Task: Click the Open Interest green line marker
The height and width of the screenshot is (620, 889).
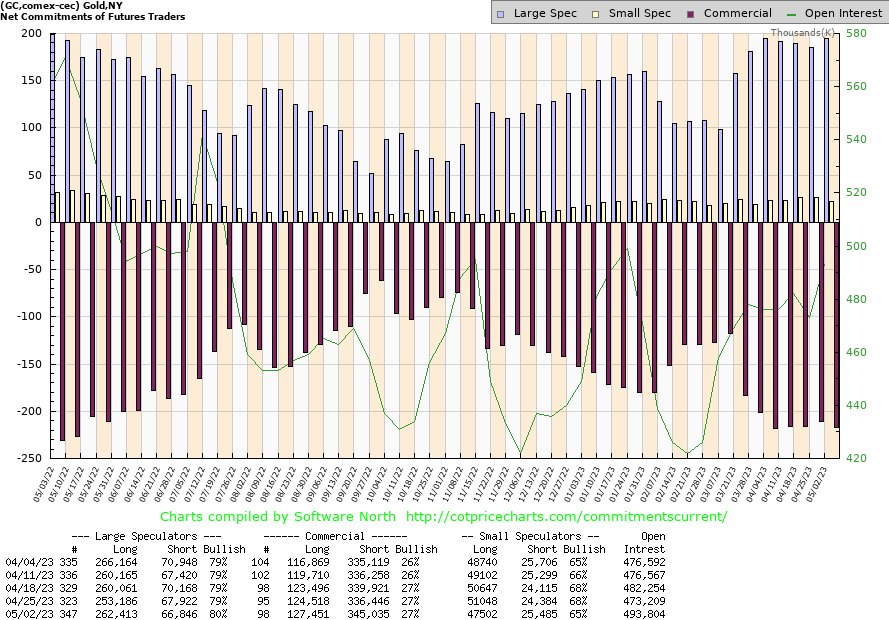Action: tap(794, 14)
